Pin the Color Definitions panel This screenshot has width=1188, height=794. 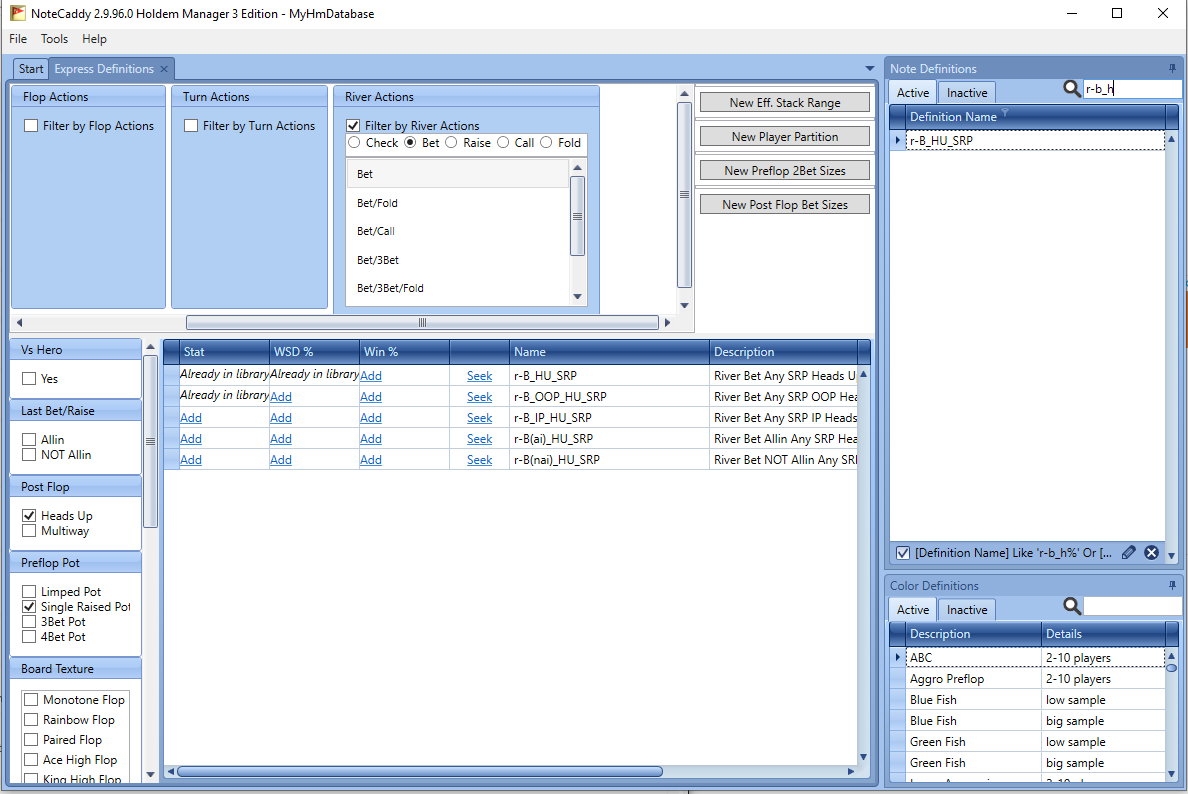[1172, 586]
